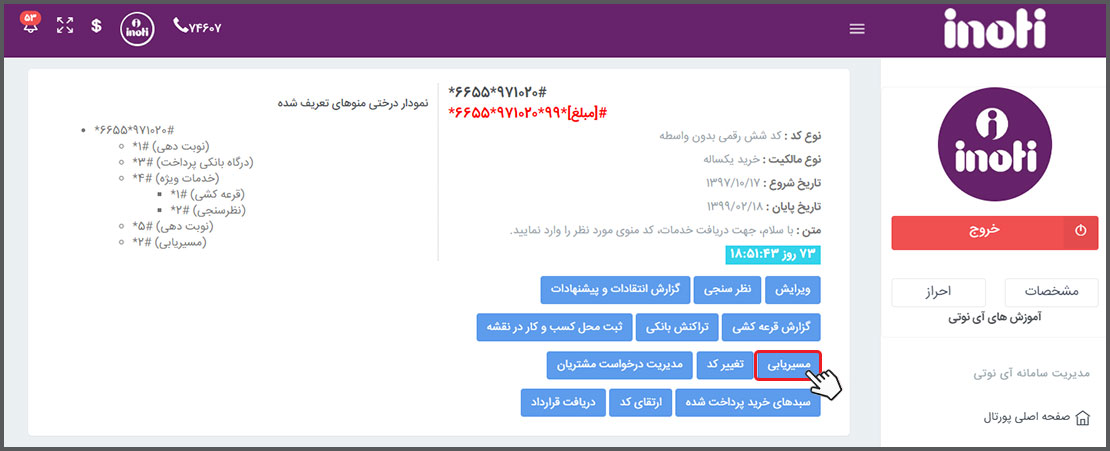Switch to the مشخصات tab
Screen dimensions: 1110x451
click(1053, 292)
